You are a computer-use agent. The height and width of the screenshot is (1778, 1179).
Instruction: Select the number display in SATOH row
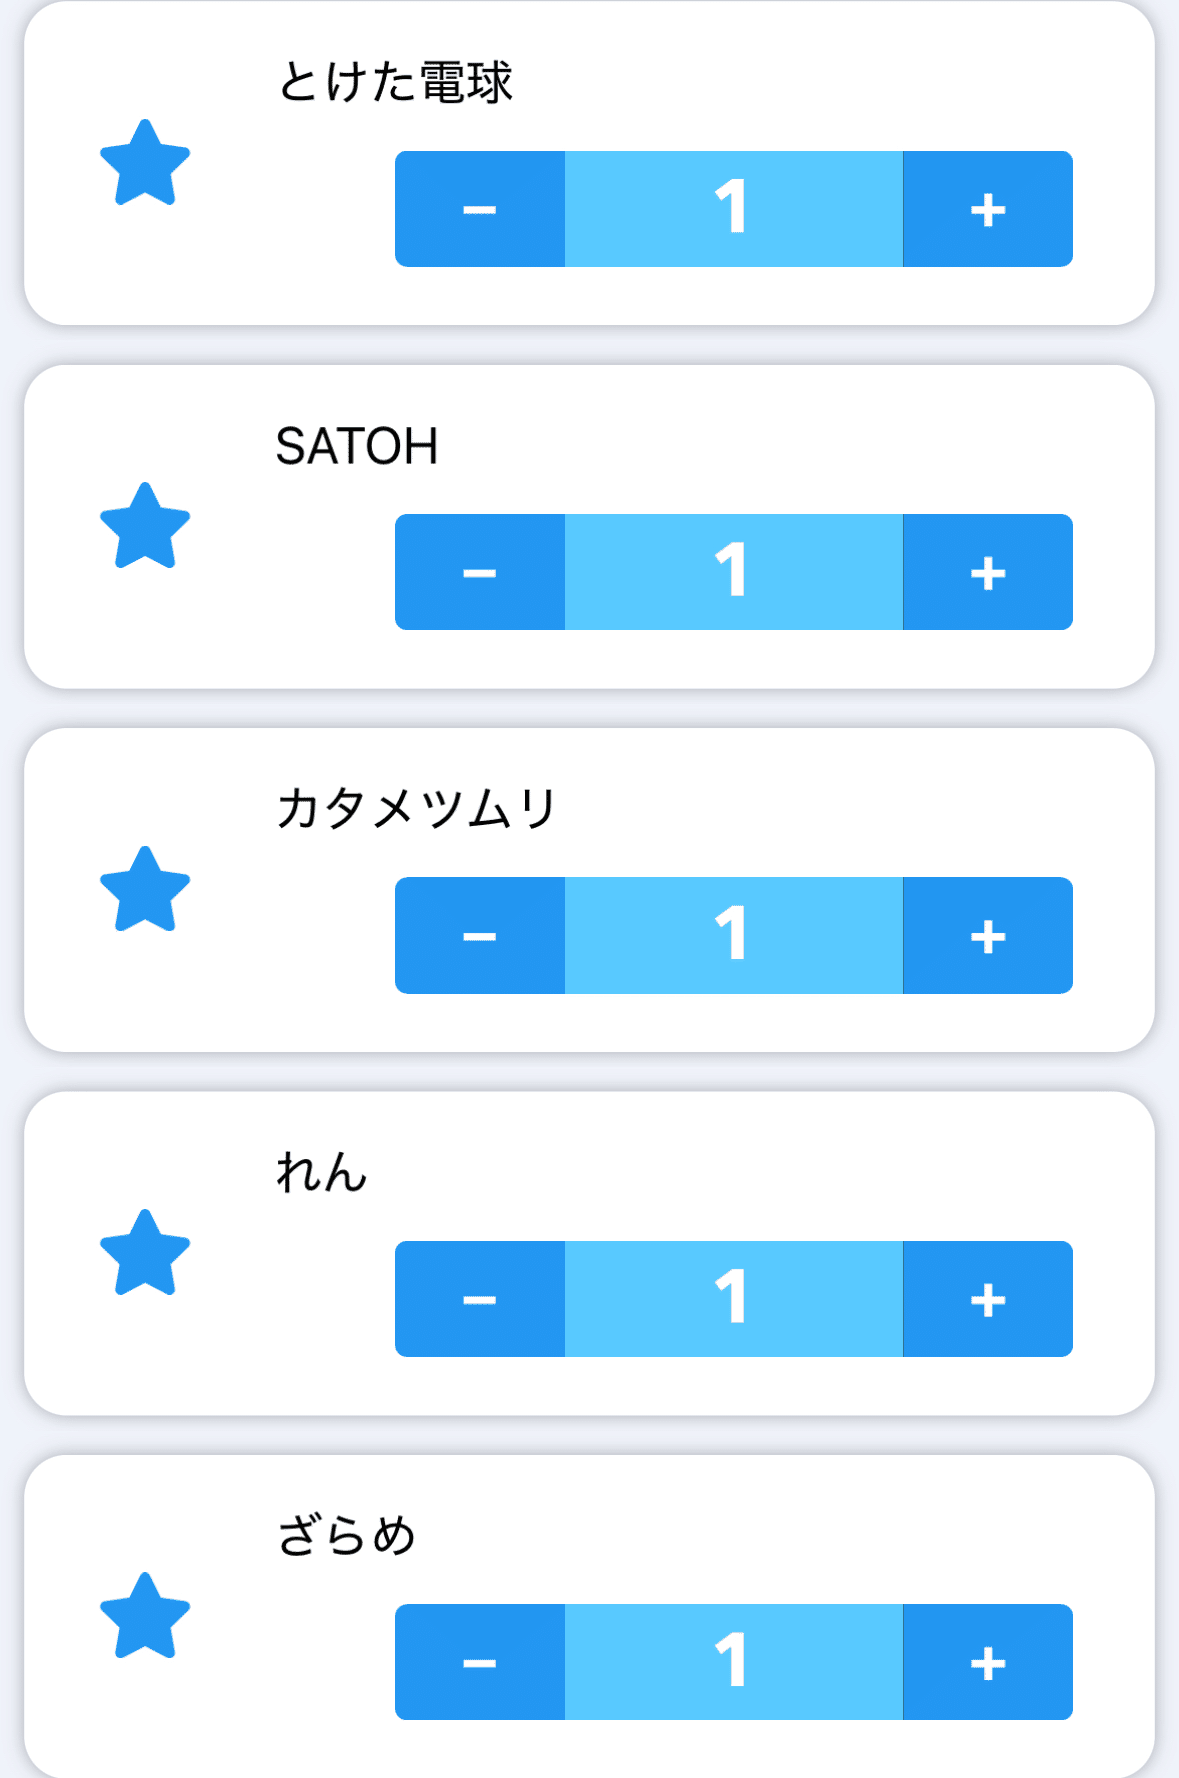(x=733, y=572)
